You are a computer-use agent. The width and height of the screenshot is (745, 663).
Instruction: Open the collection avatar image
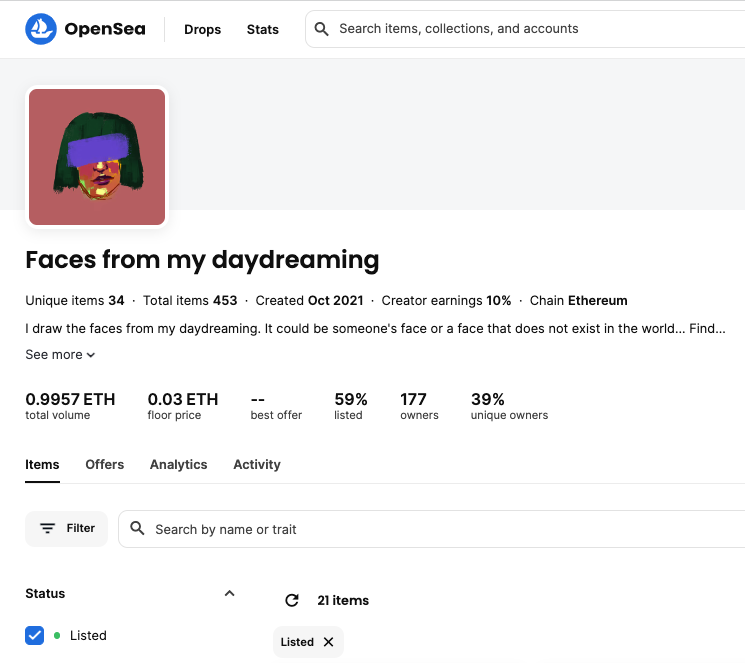click(x=97, y=157)
